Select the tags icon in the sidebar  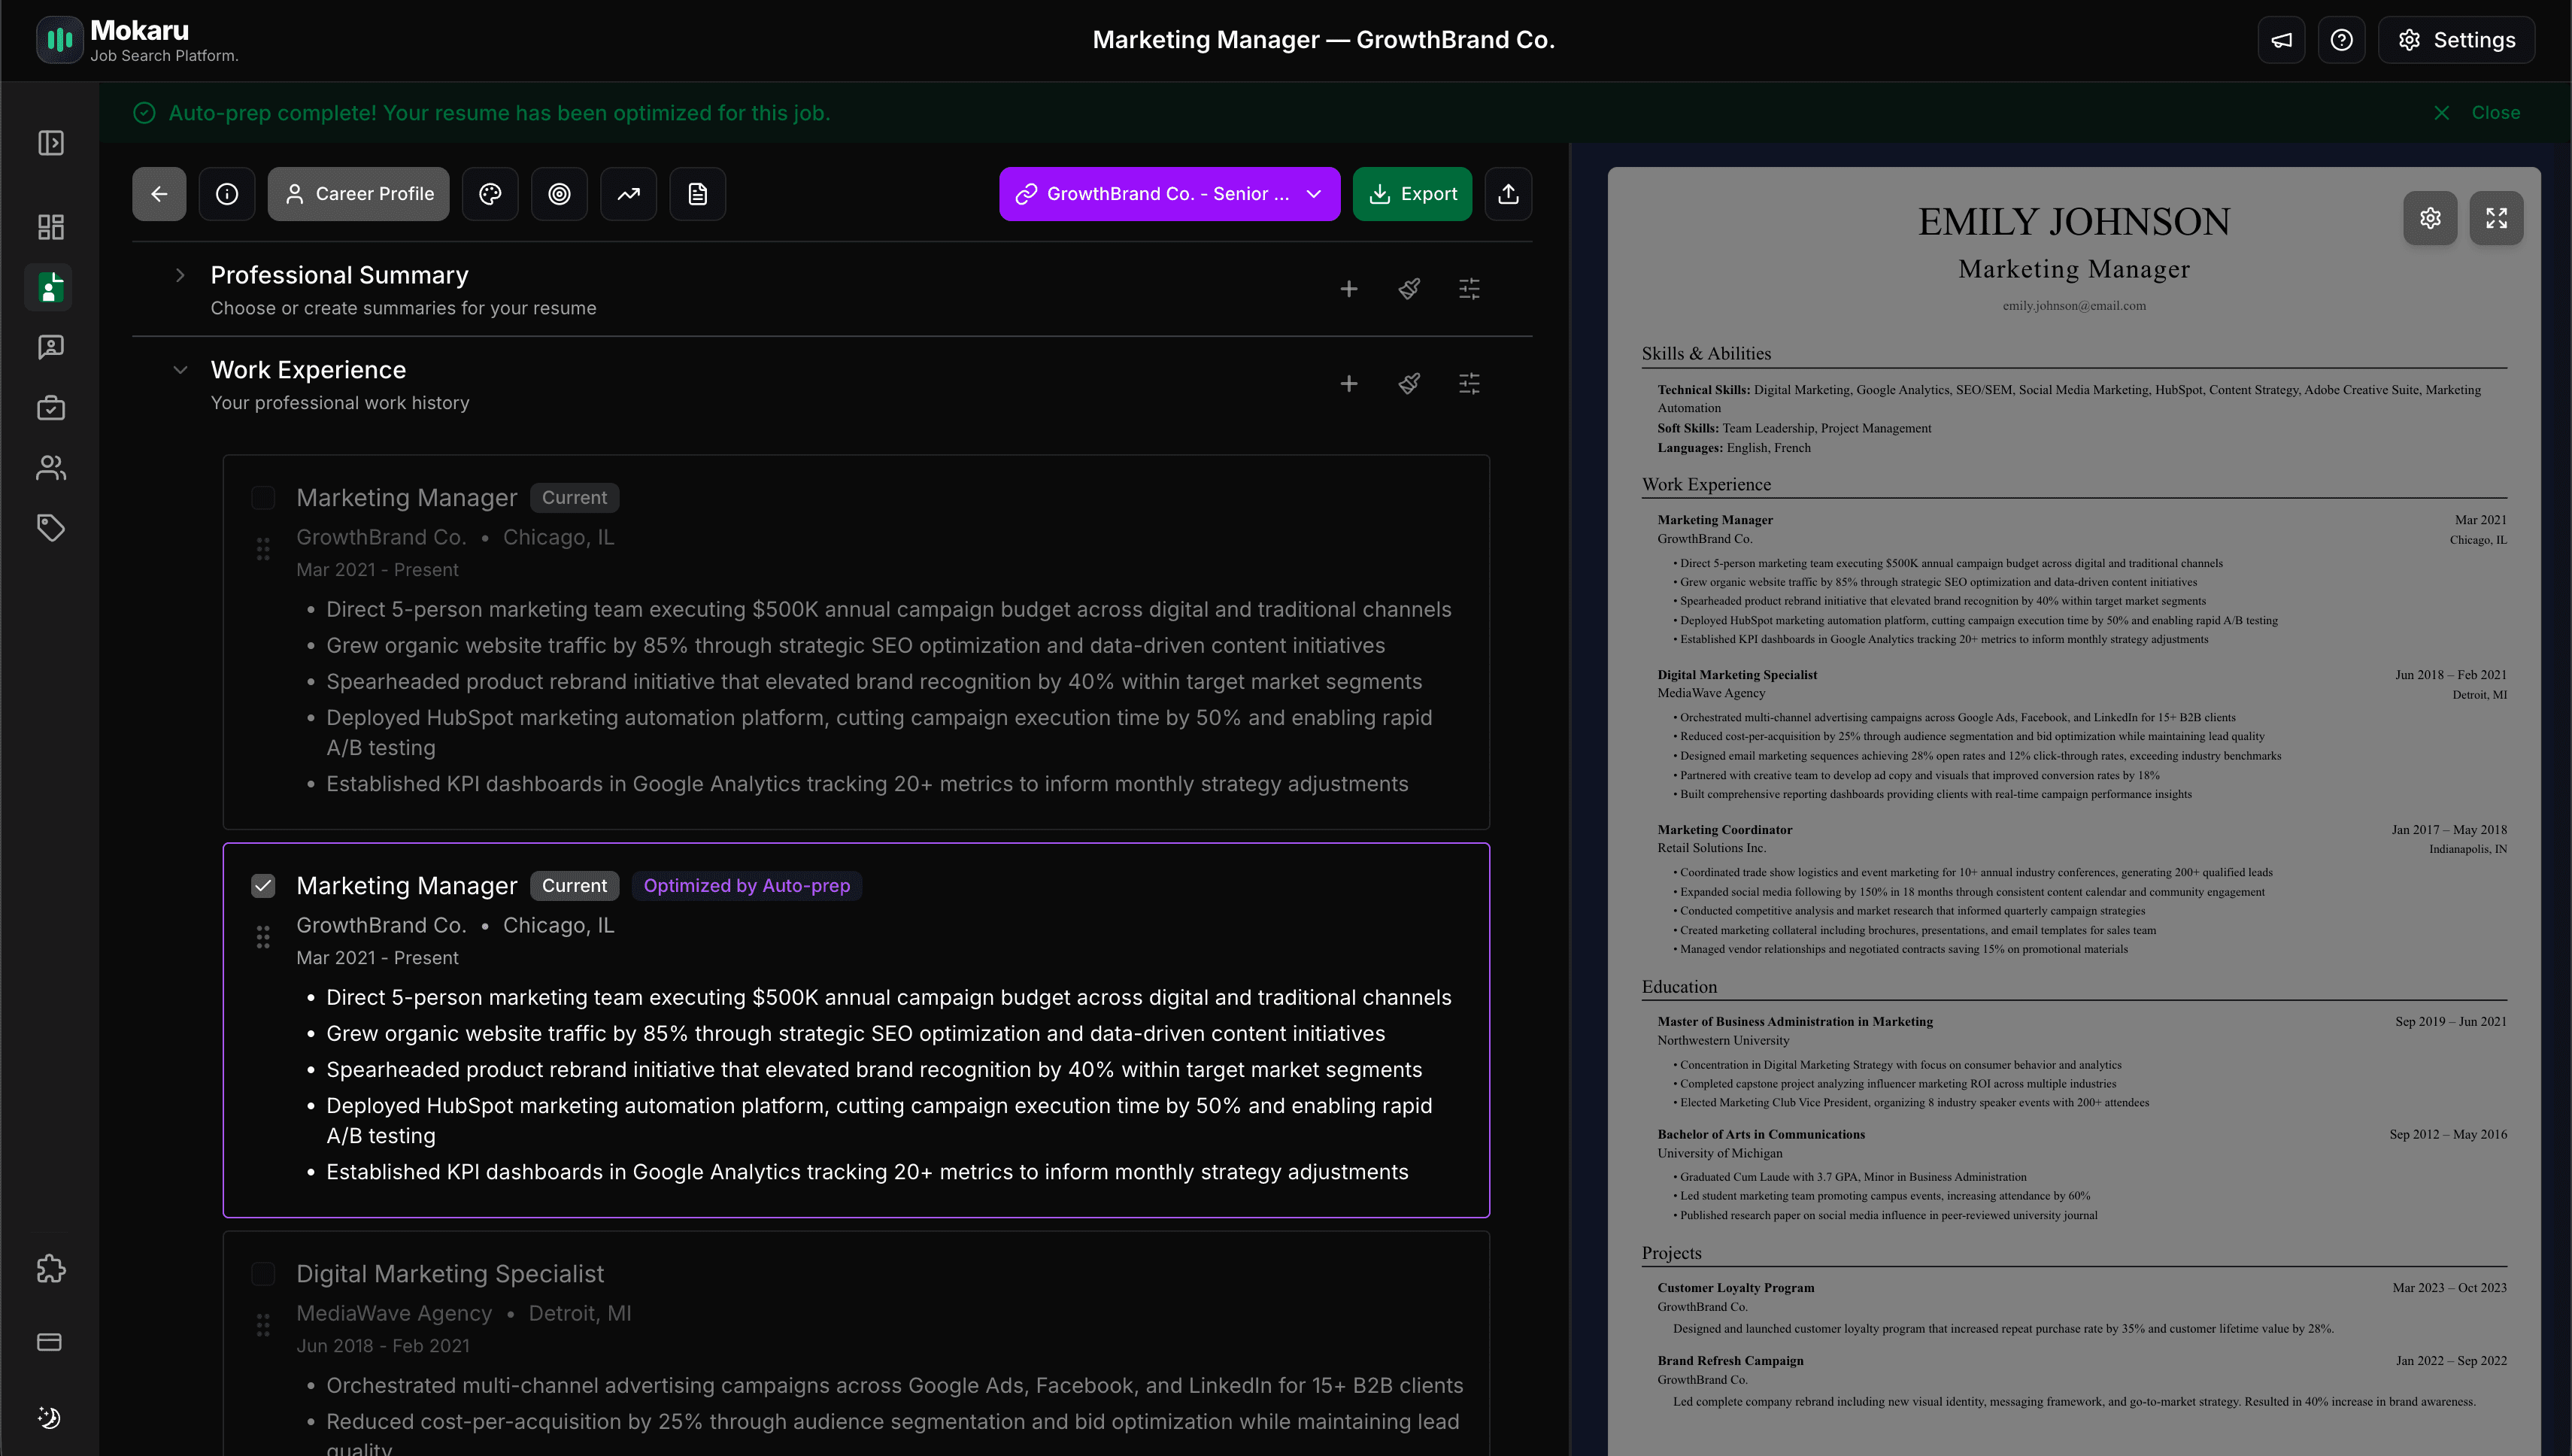click(x=49, y=528)
